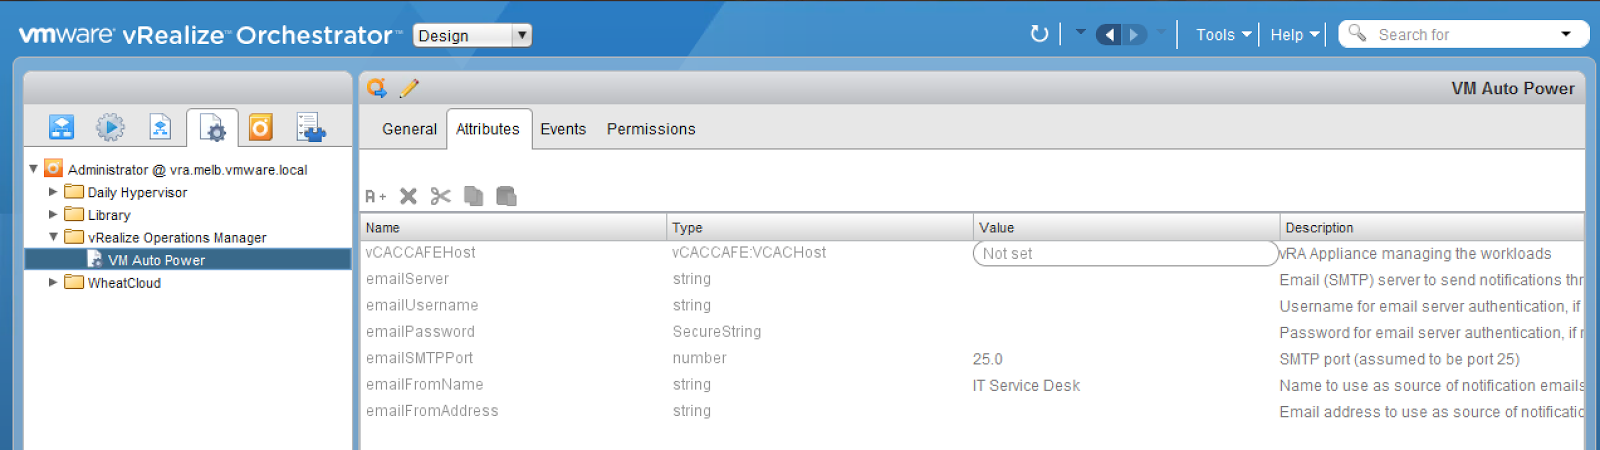Expand the Daily Hypervisor folder
The image size is (1600, 450).
53,191
